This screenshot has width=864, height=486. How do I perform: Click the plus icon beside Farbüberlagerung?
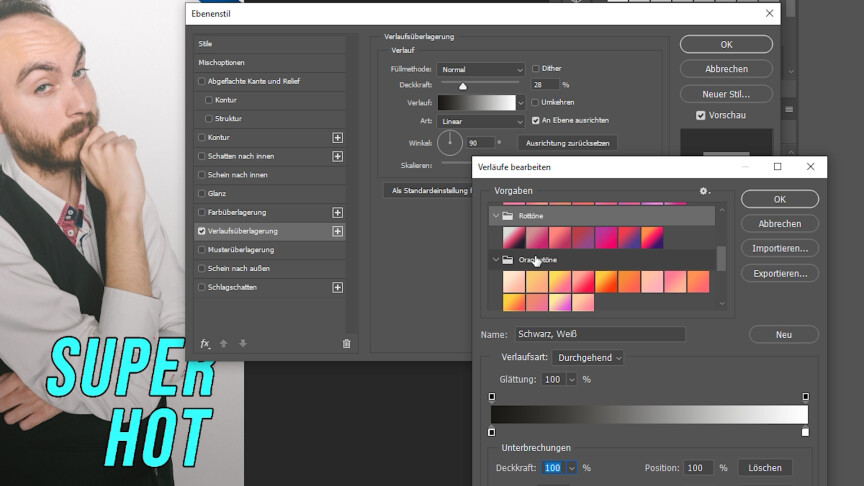point(337,213)
